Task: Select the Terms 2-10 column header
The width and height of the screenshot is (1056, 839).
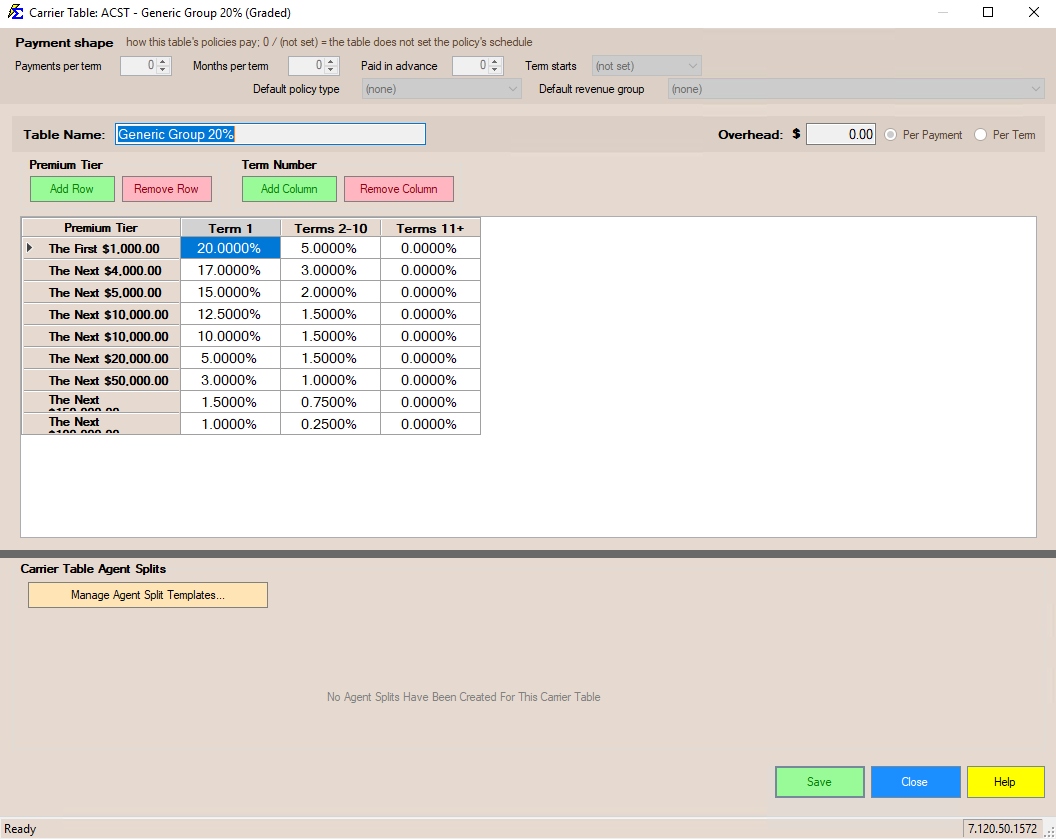Action: point(331,228)
